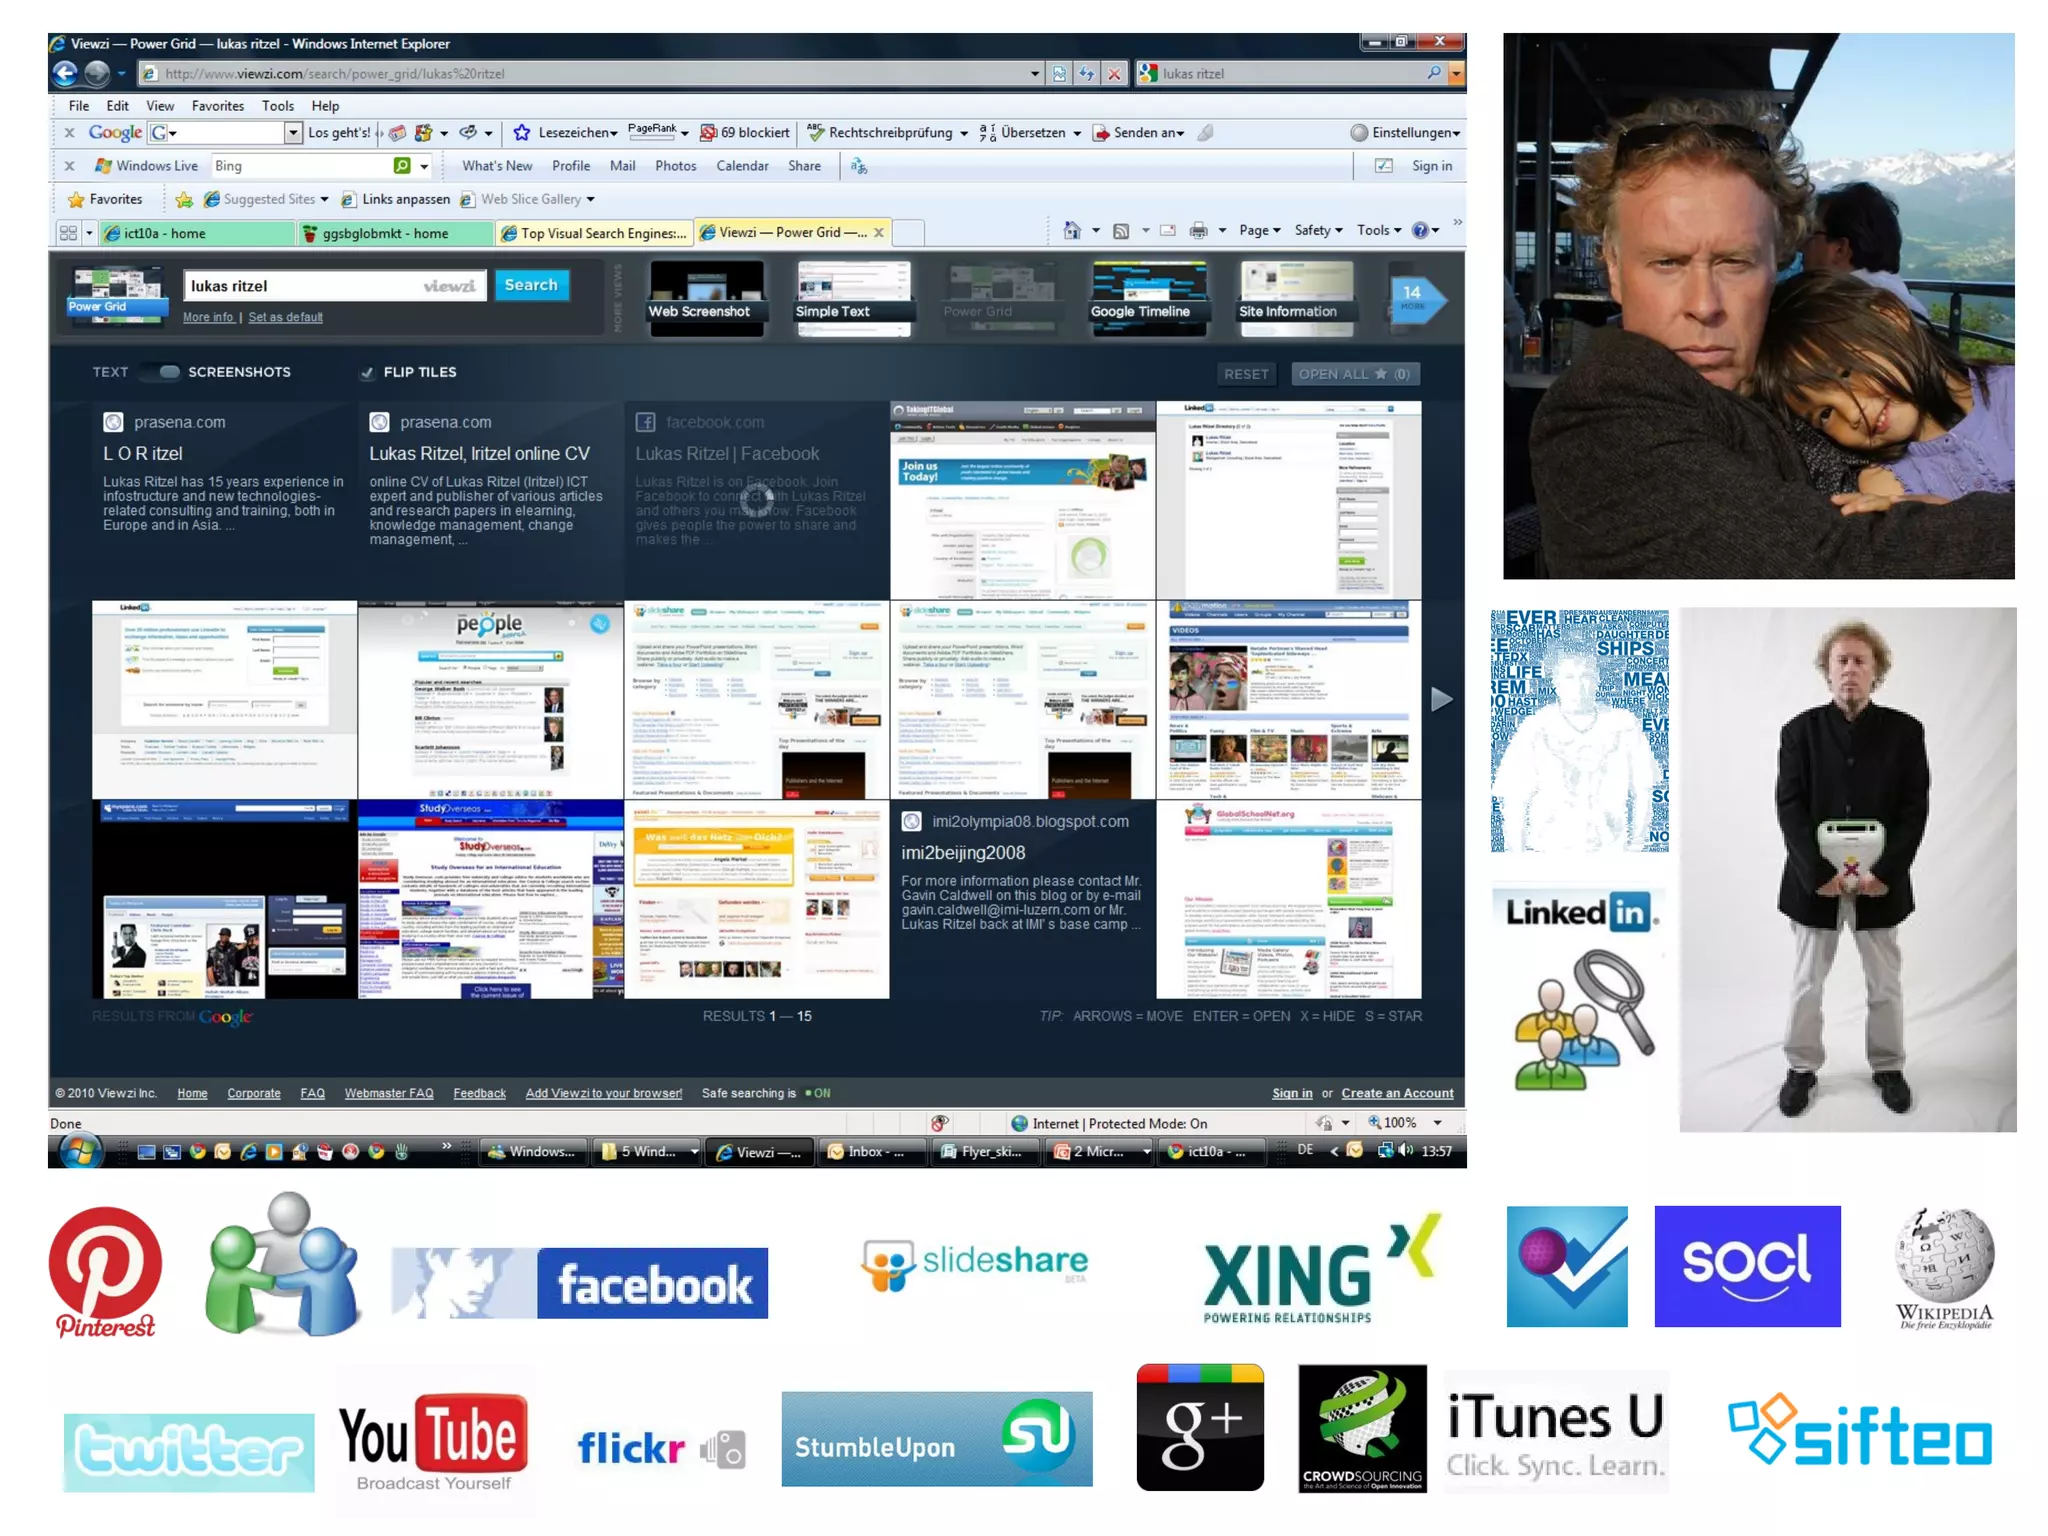Click the Create an Account link
Image resolution: width=2048 pixels, height=1536 pixels.
(x=1396, y=1093)
